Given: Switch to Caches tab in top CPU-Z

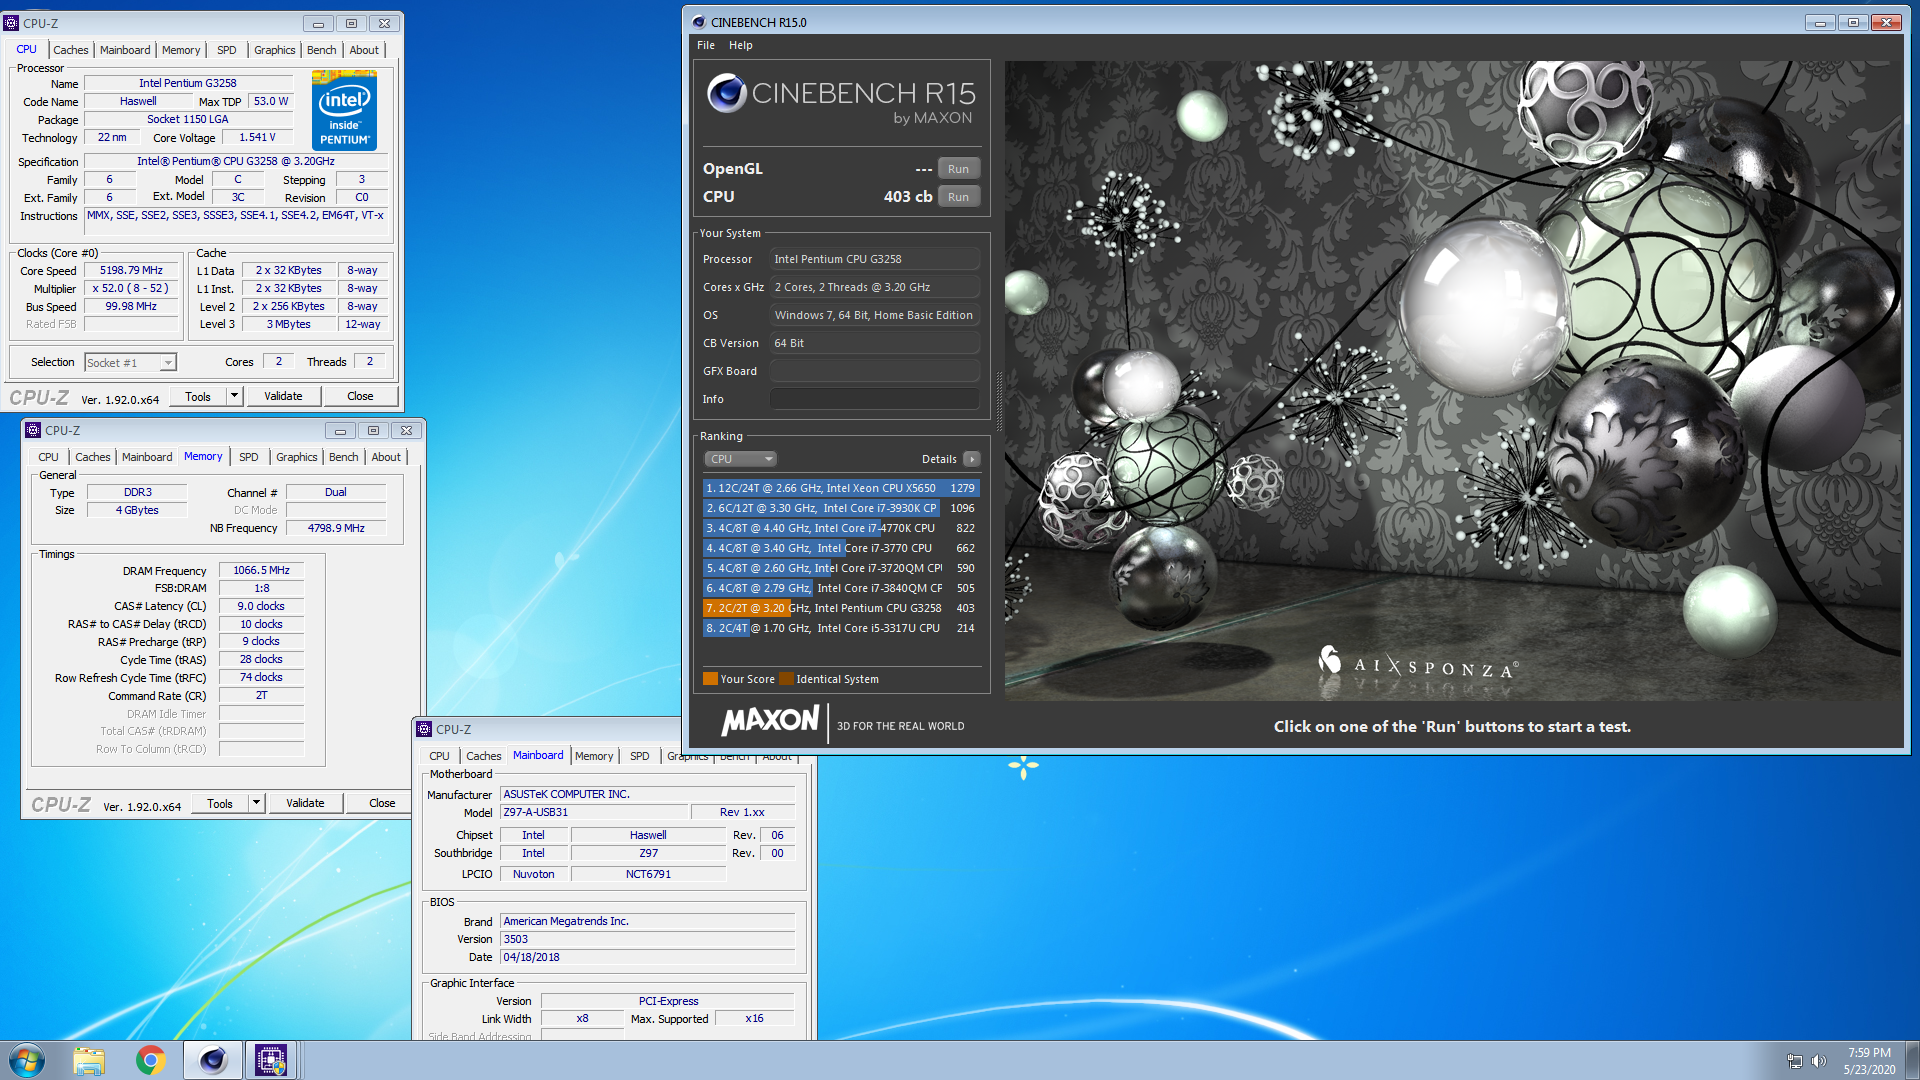Looking at the screenshot, I should pyautogui.click(x=71, y=50).
